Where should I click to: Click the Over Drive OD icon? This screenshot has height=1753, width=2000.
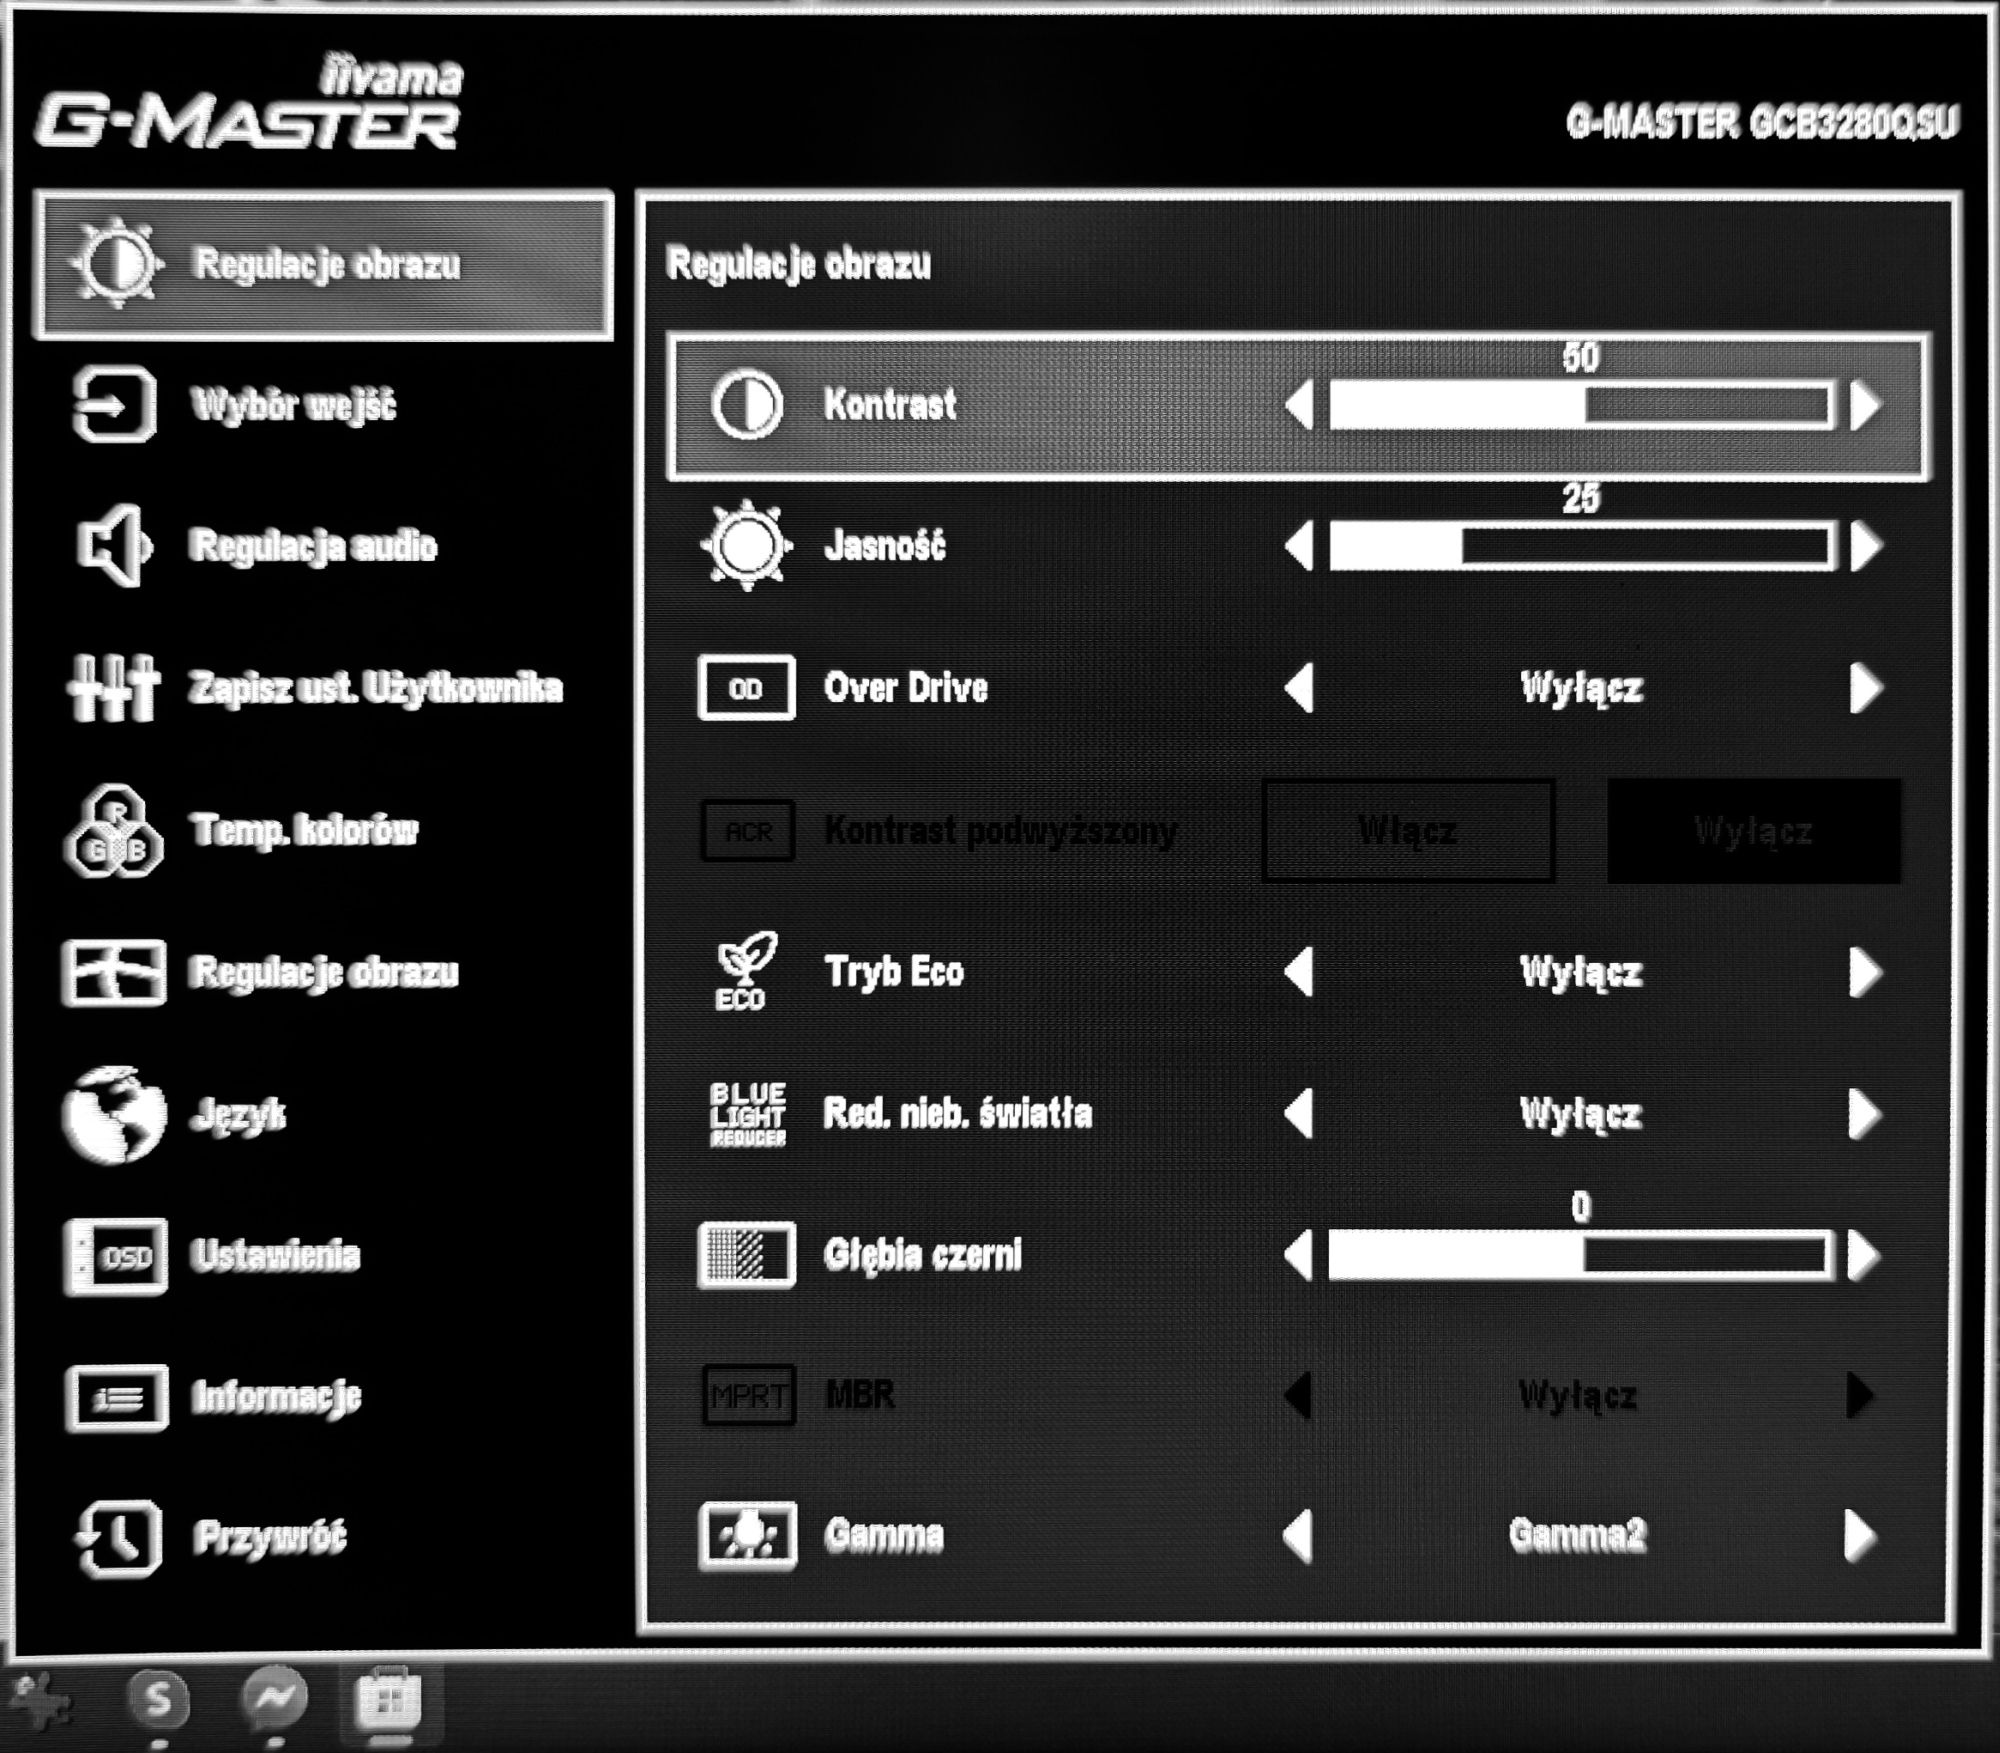tap(746, 688)
